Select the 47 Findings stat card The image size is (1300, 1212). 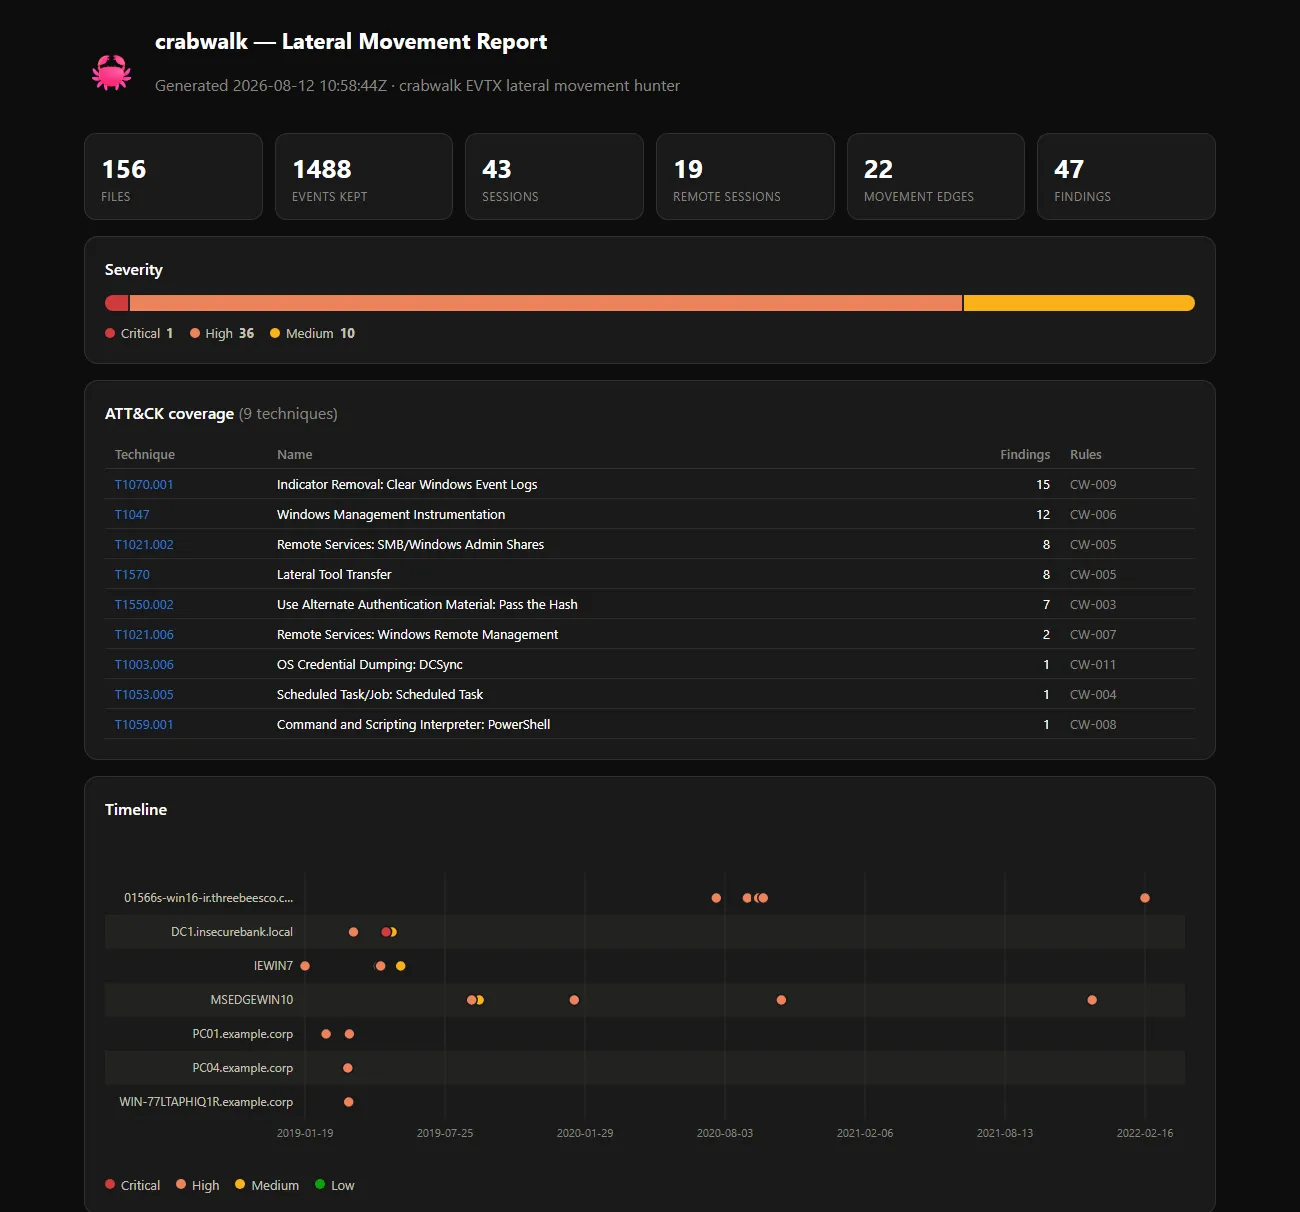click(1126, 177)
